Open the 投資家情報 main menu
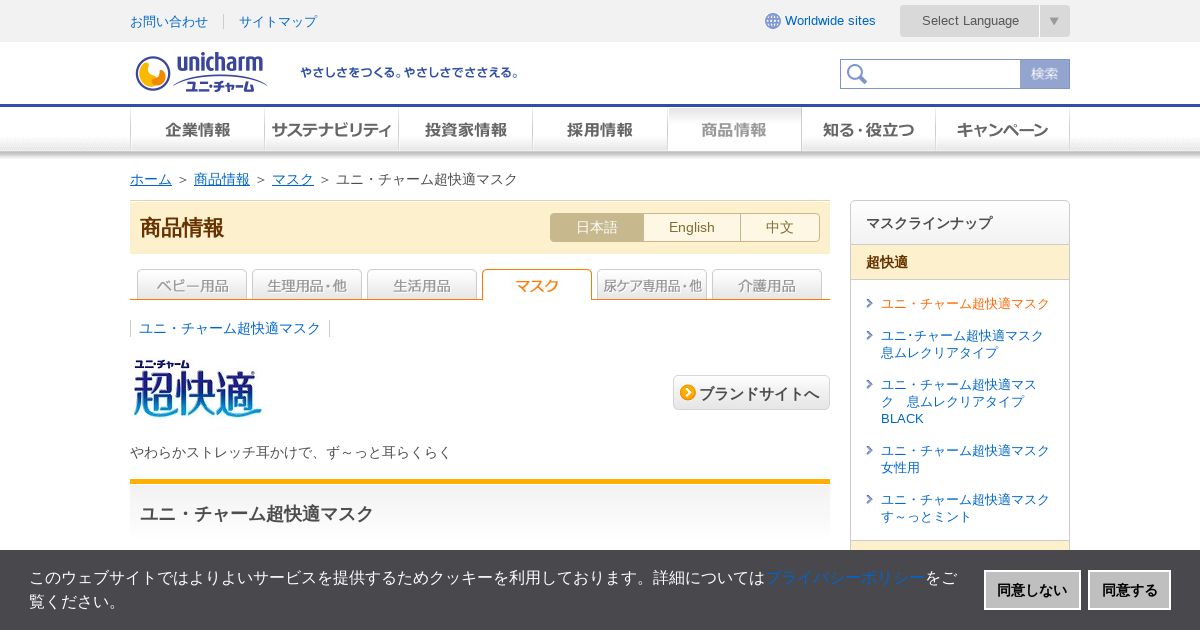 pyautogui.click(x=465, y=130)
